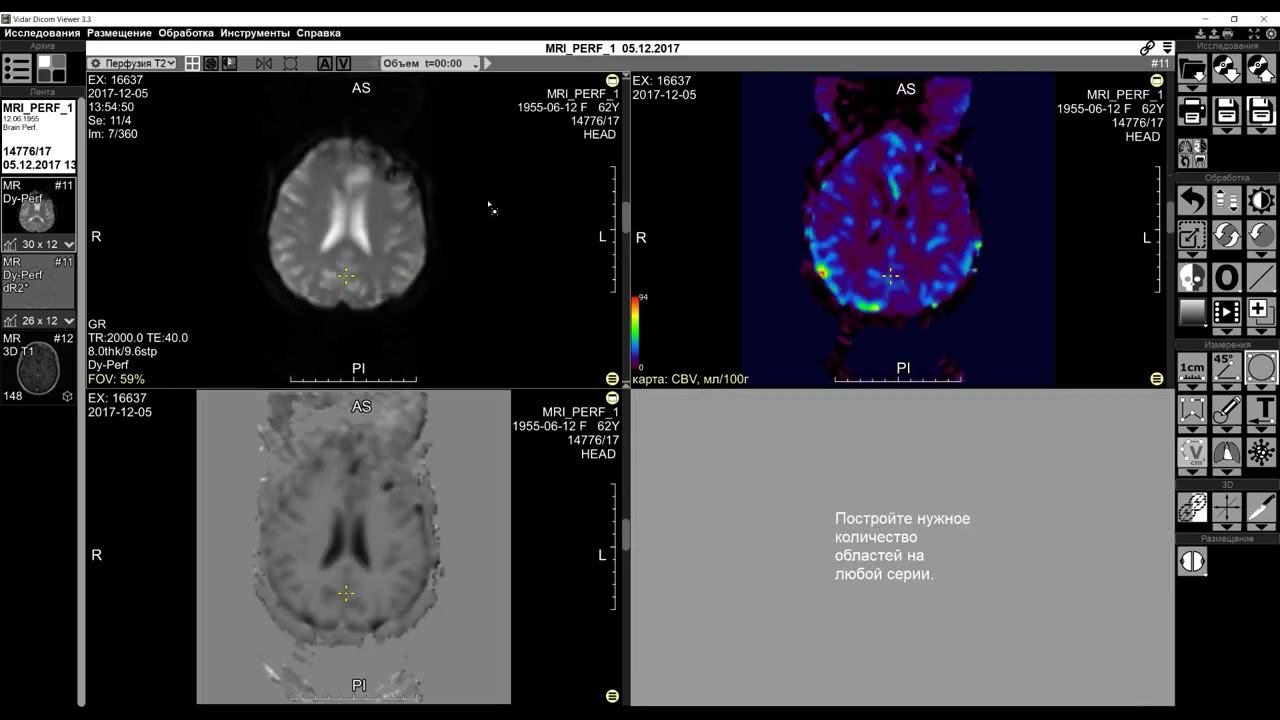This screenshot has height=720, width=1280.
Task: Click the bold O tool icon
Action: [x=1227, y=277]
